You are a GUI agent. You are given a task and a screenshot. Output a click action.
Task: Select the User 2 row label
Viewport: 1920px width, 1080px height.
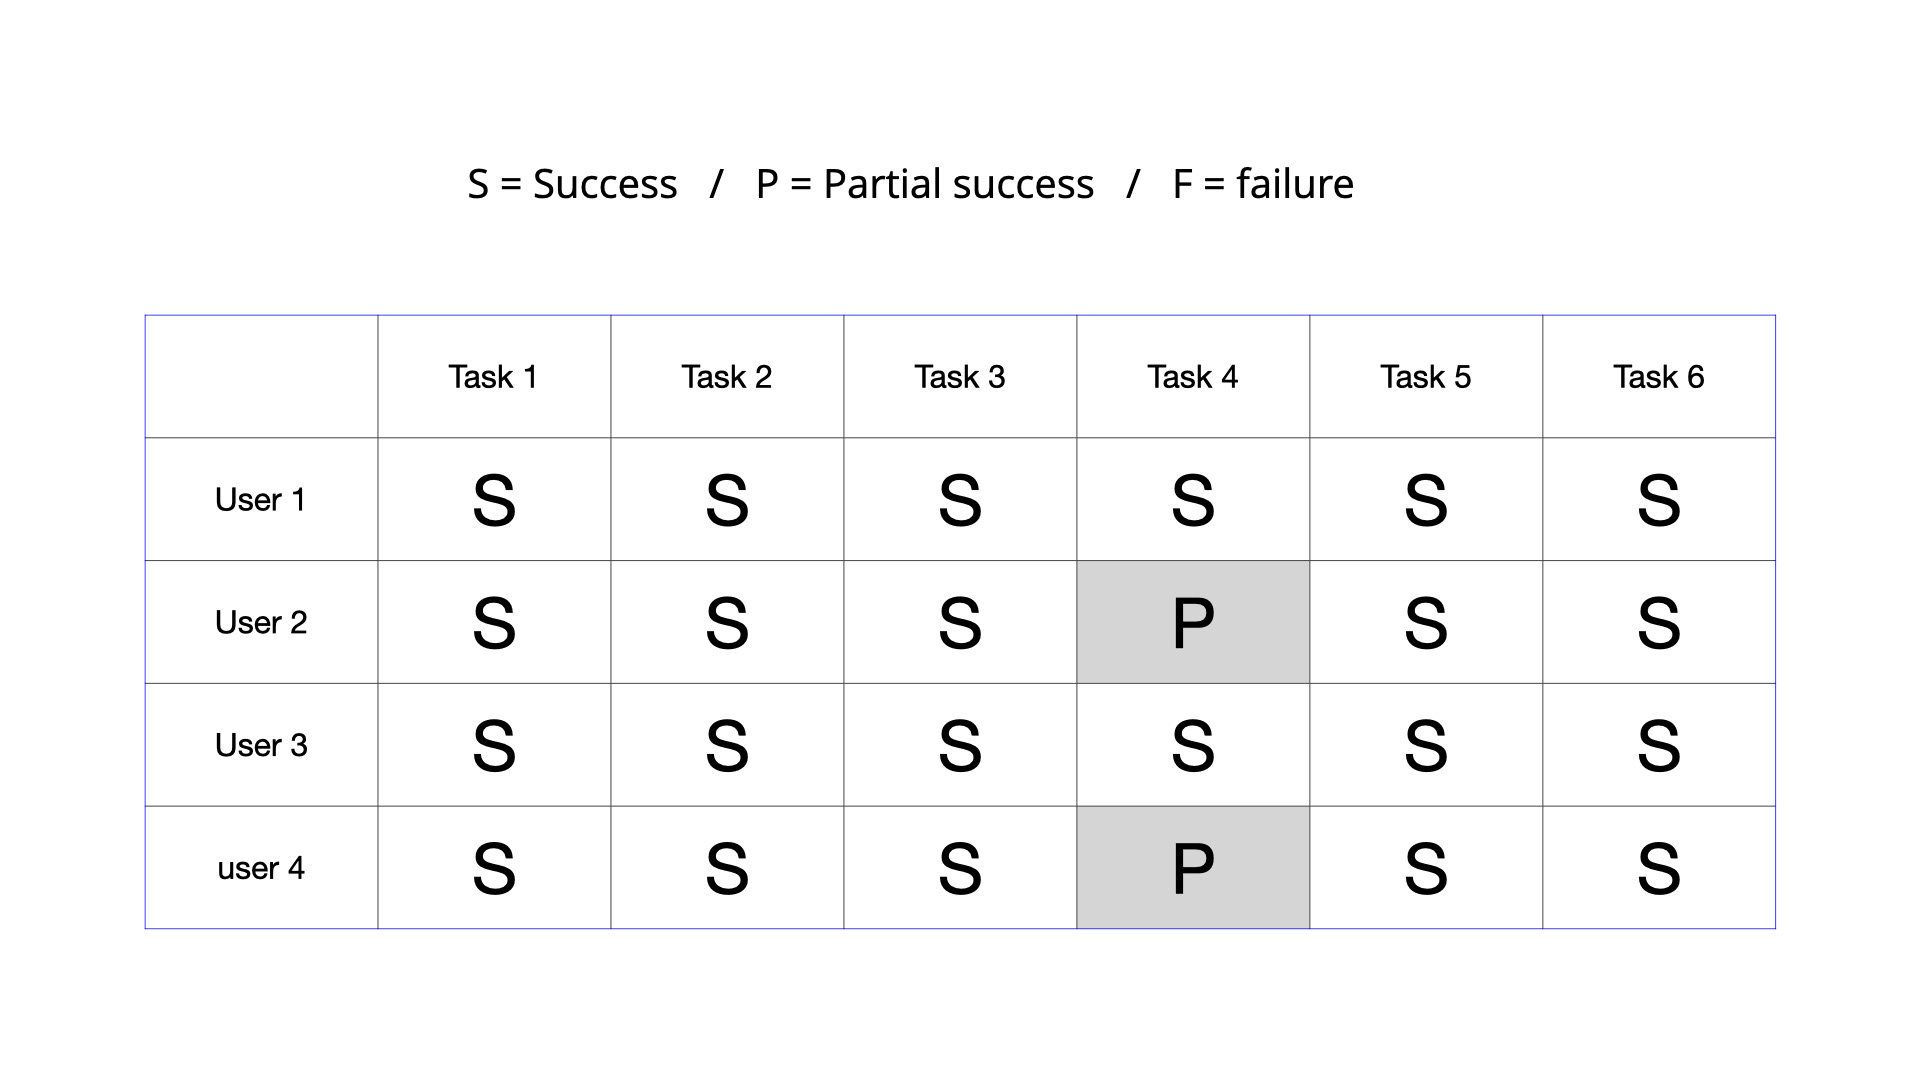click(261, 622)
